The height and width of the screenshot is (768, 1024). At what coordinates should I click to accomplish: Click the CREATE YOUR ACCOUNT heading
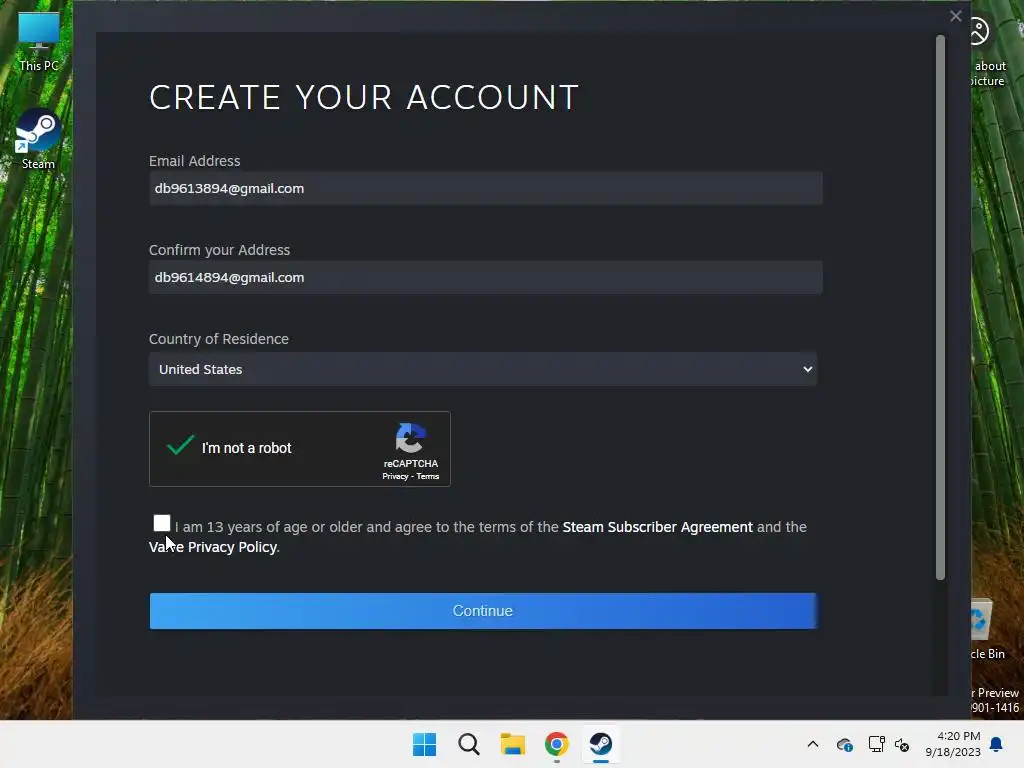[364, 98]
